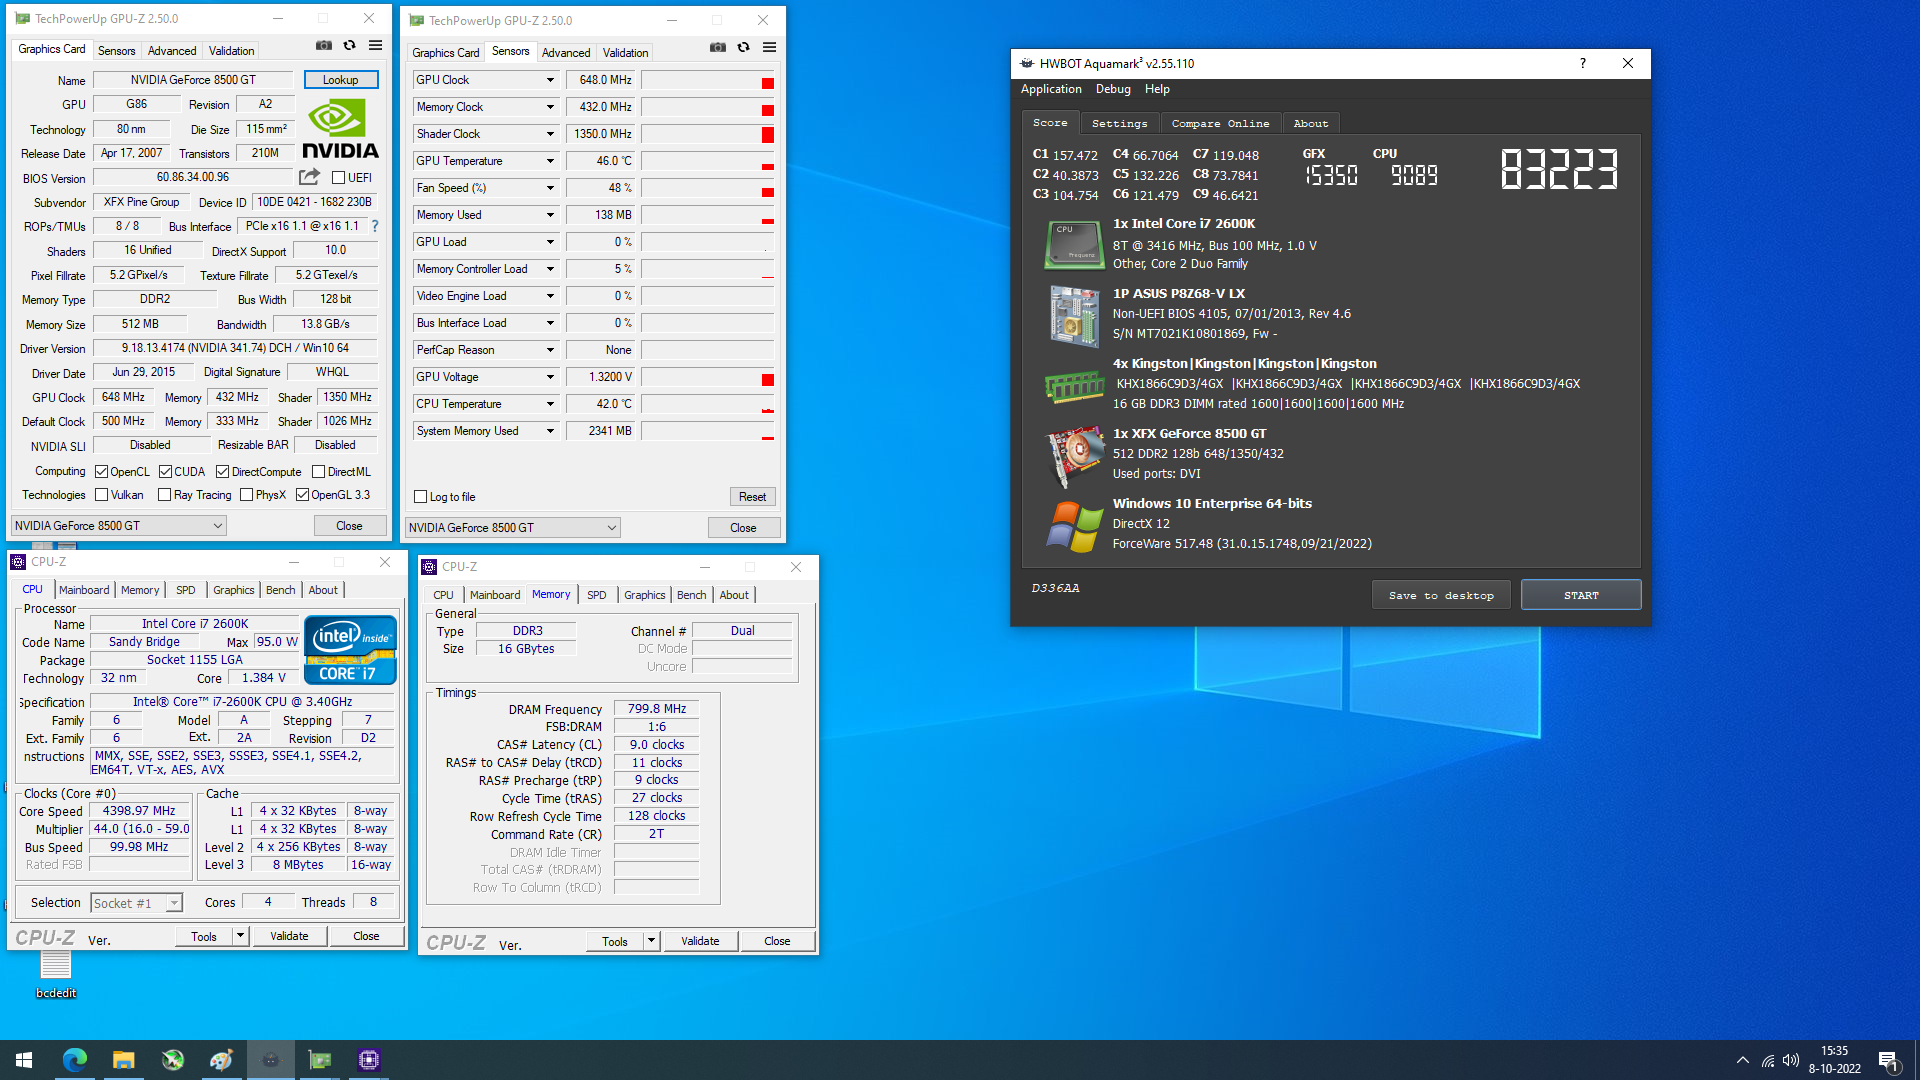Open the Compare Online tab in Aquamark
This screenshot has height=1080, width=1920.
coord(1220,123)
